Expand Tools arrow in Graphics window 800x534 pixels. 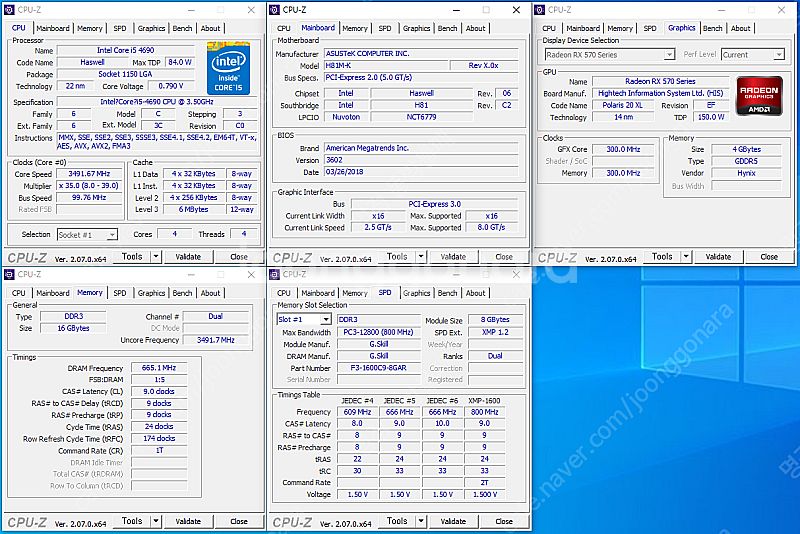[x=686, y=257]
